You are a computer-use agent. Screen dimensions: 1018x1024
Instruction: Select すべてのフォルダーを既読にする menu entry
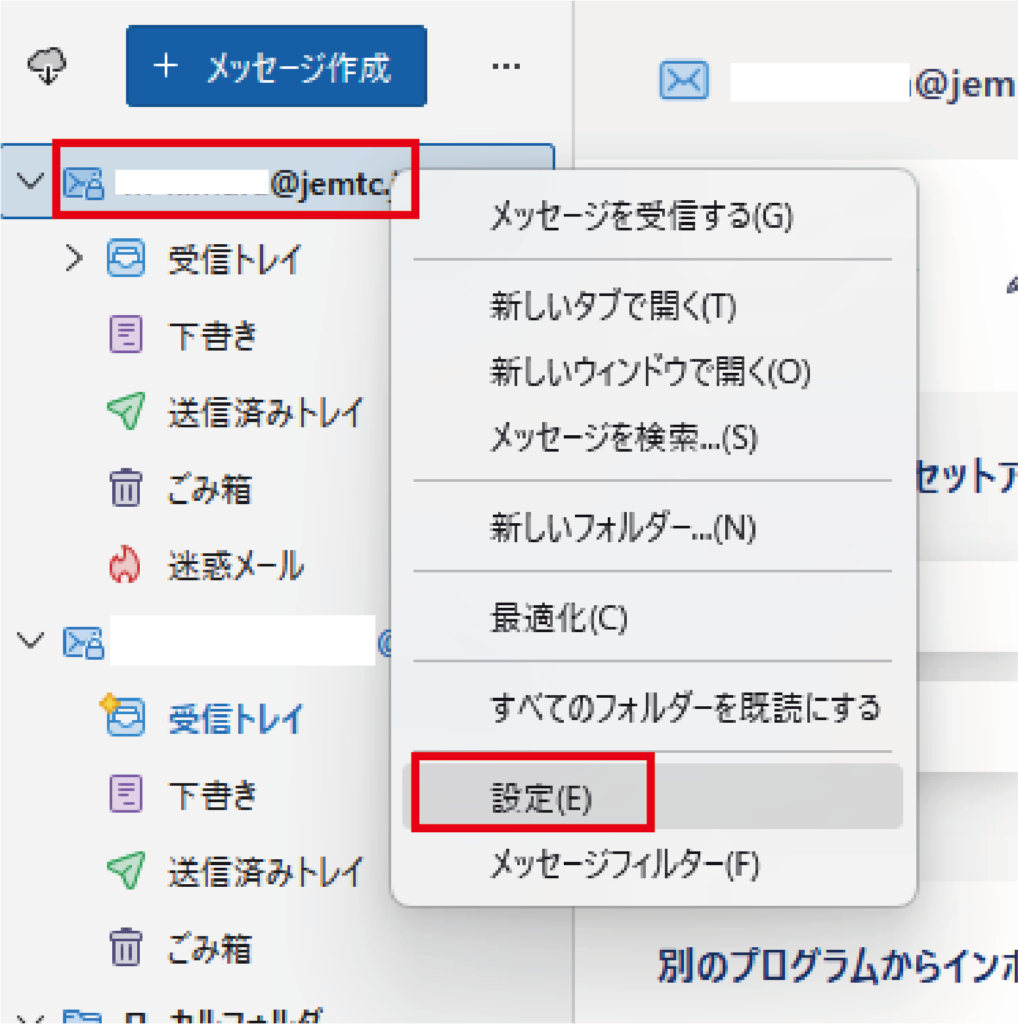pos(685,708)
